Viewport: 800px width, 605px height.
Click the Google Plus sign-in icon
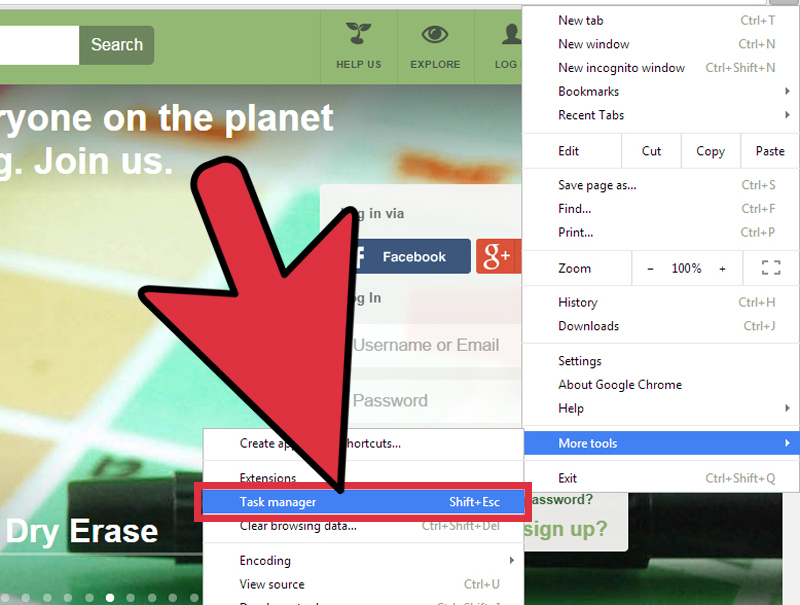coord(498,256)
